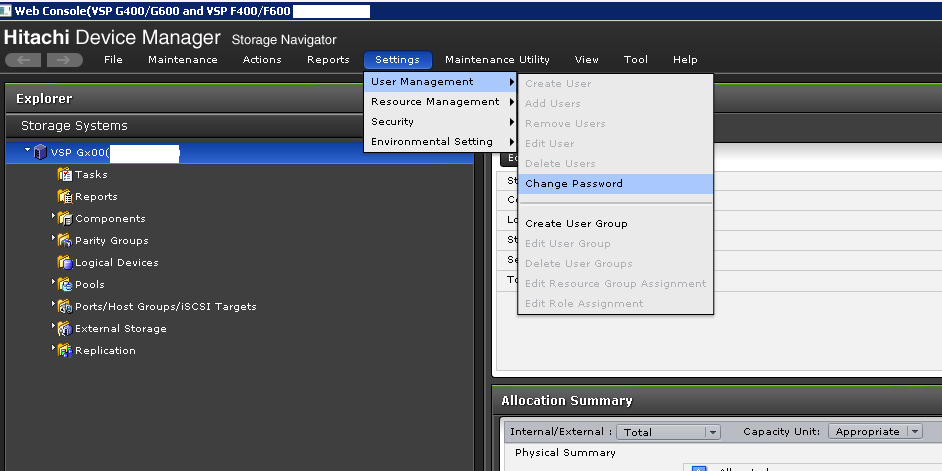The width and height of the screenshot is (942, 471).
Task: Select User Management submenu entry
Action: (x=440, y=82)
